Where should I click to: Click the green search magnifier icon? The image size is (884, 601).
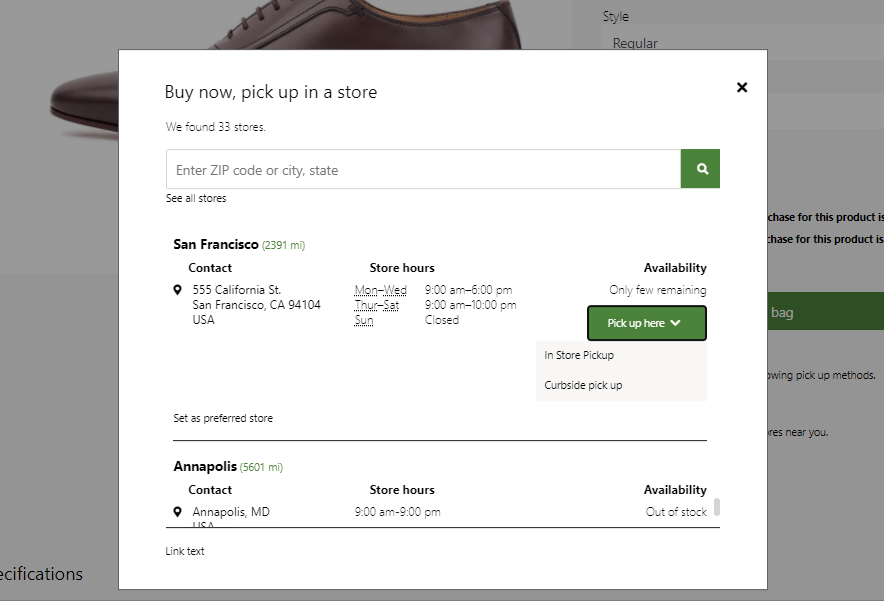(x=700, y=168)
